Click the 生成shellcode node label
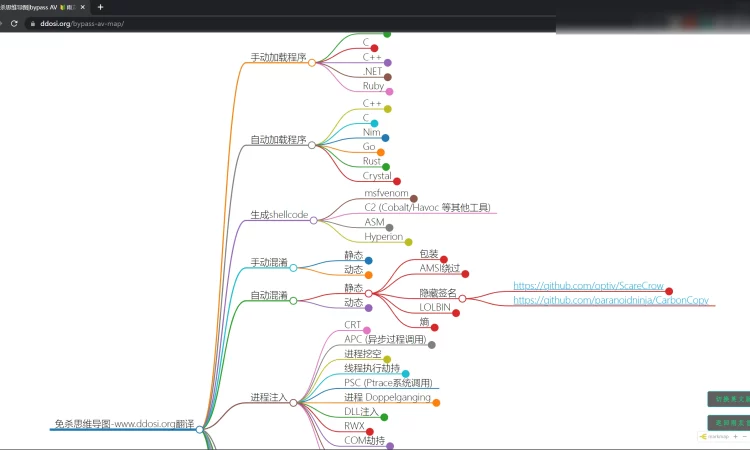Screen dimensions: 750x450 (279, 215)
